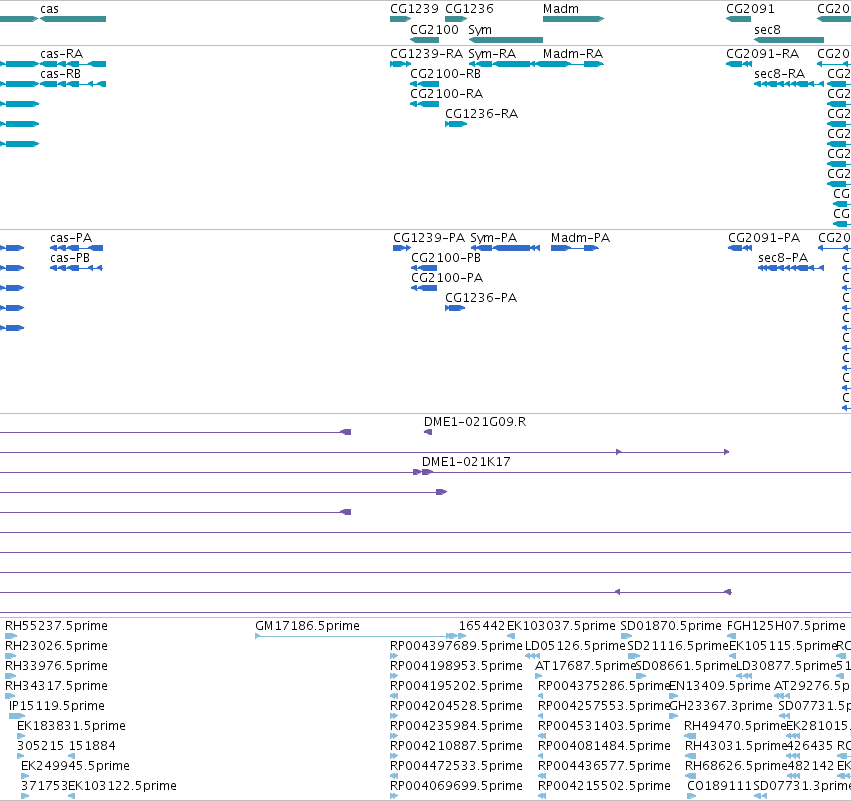
Task: Select the CG1239 gene label
Action: tap(414, 9)
